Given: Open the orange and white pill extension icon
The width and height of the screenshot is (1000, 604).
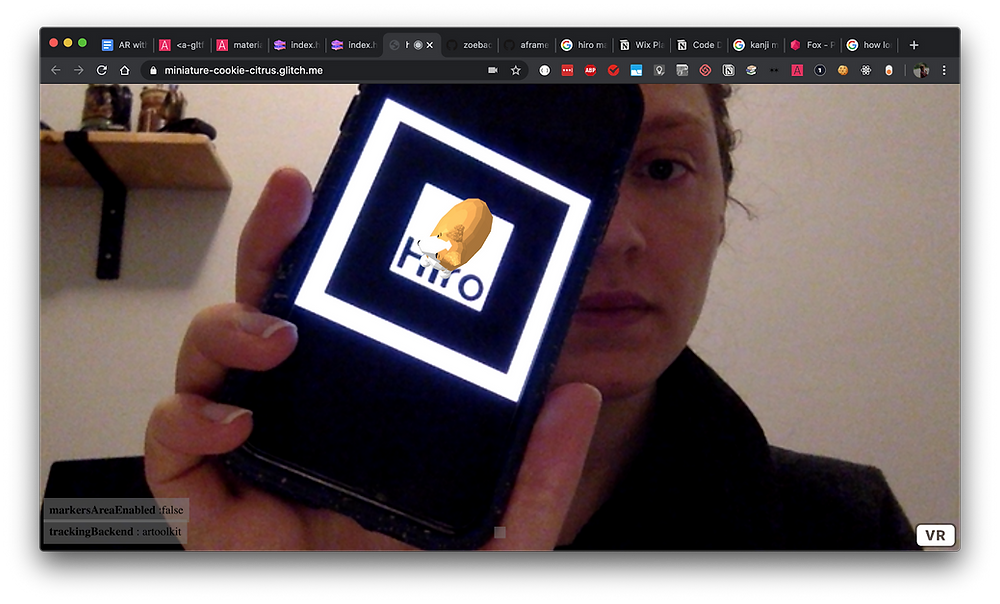Looking at the screenshot, I should [x=889, y=70].
